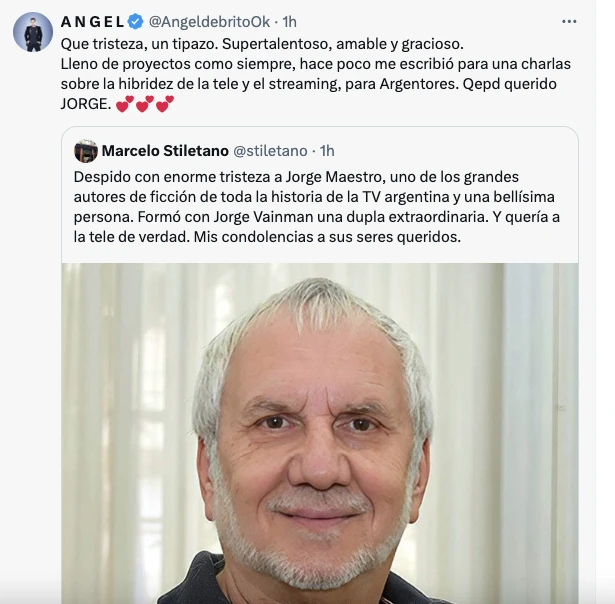Open the ANGEL display name profile
Screen dimensions: 615x604
(x=93, y=22)
